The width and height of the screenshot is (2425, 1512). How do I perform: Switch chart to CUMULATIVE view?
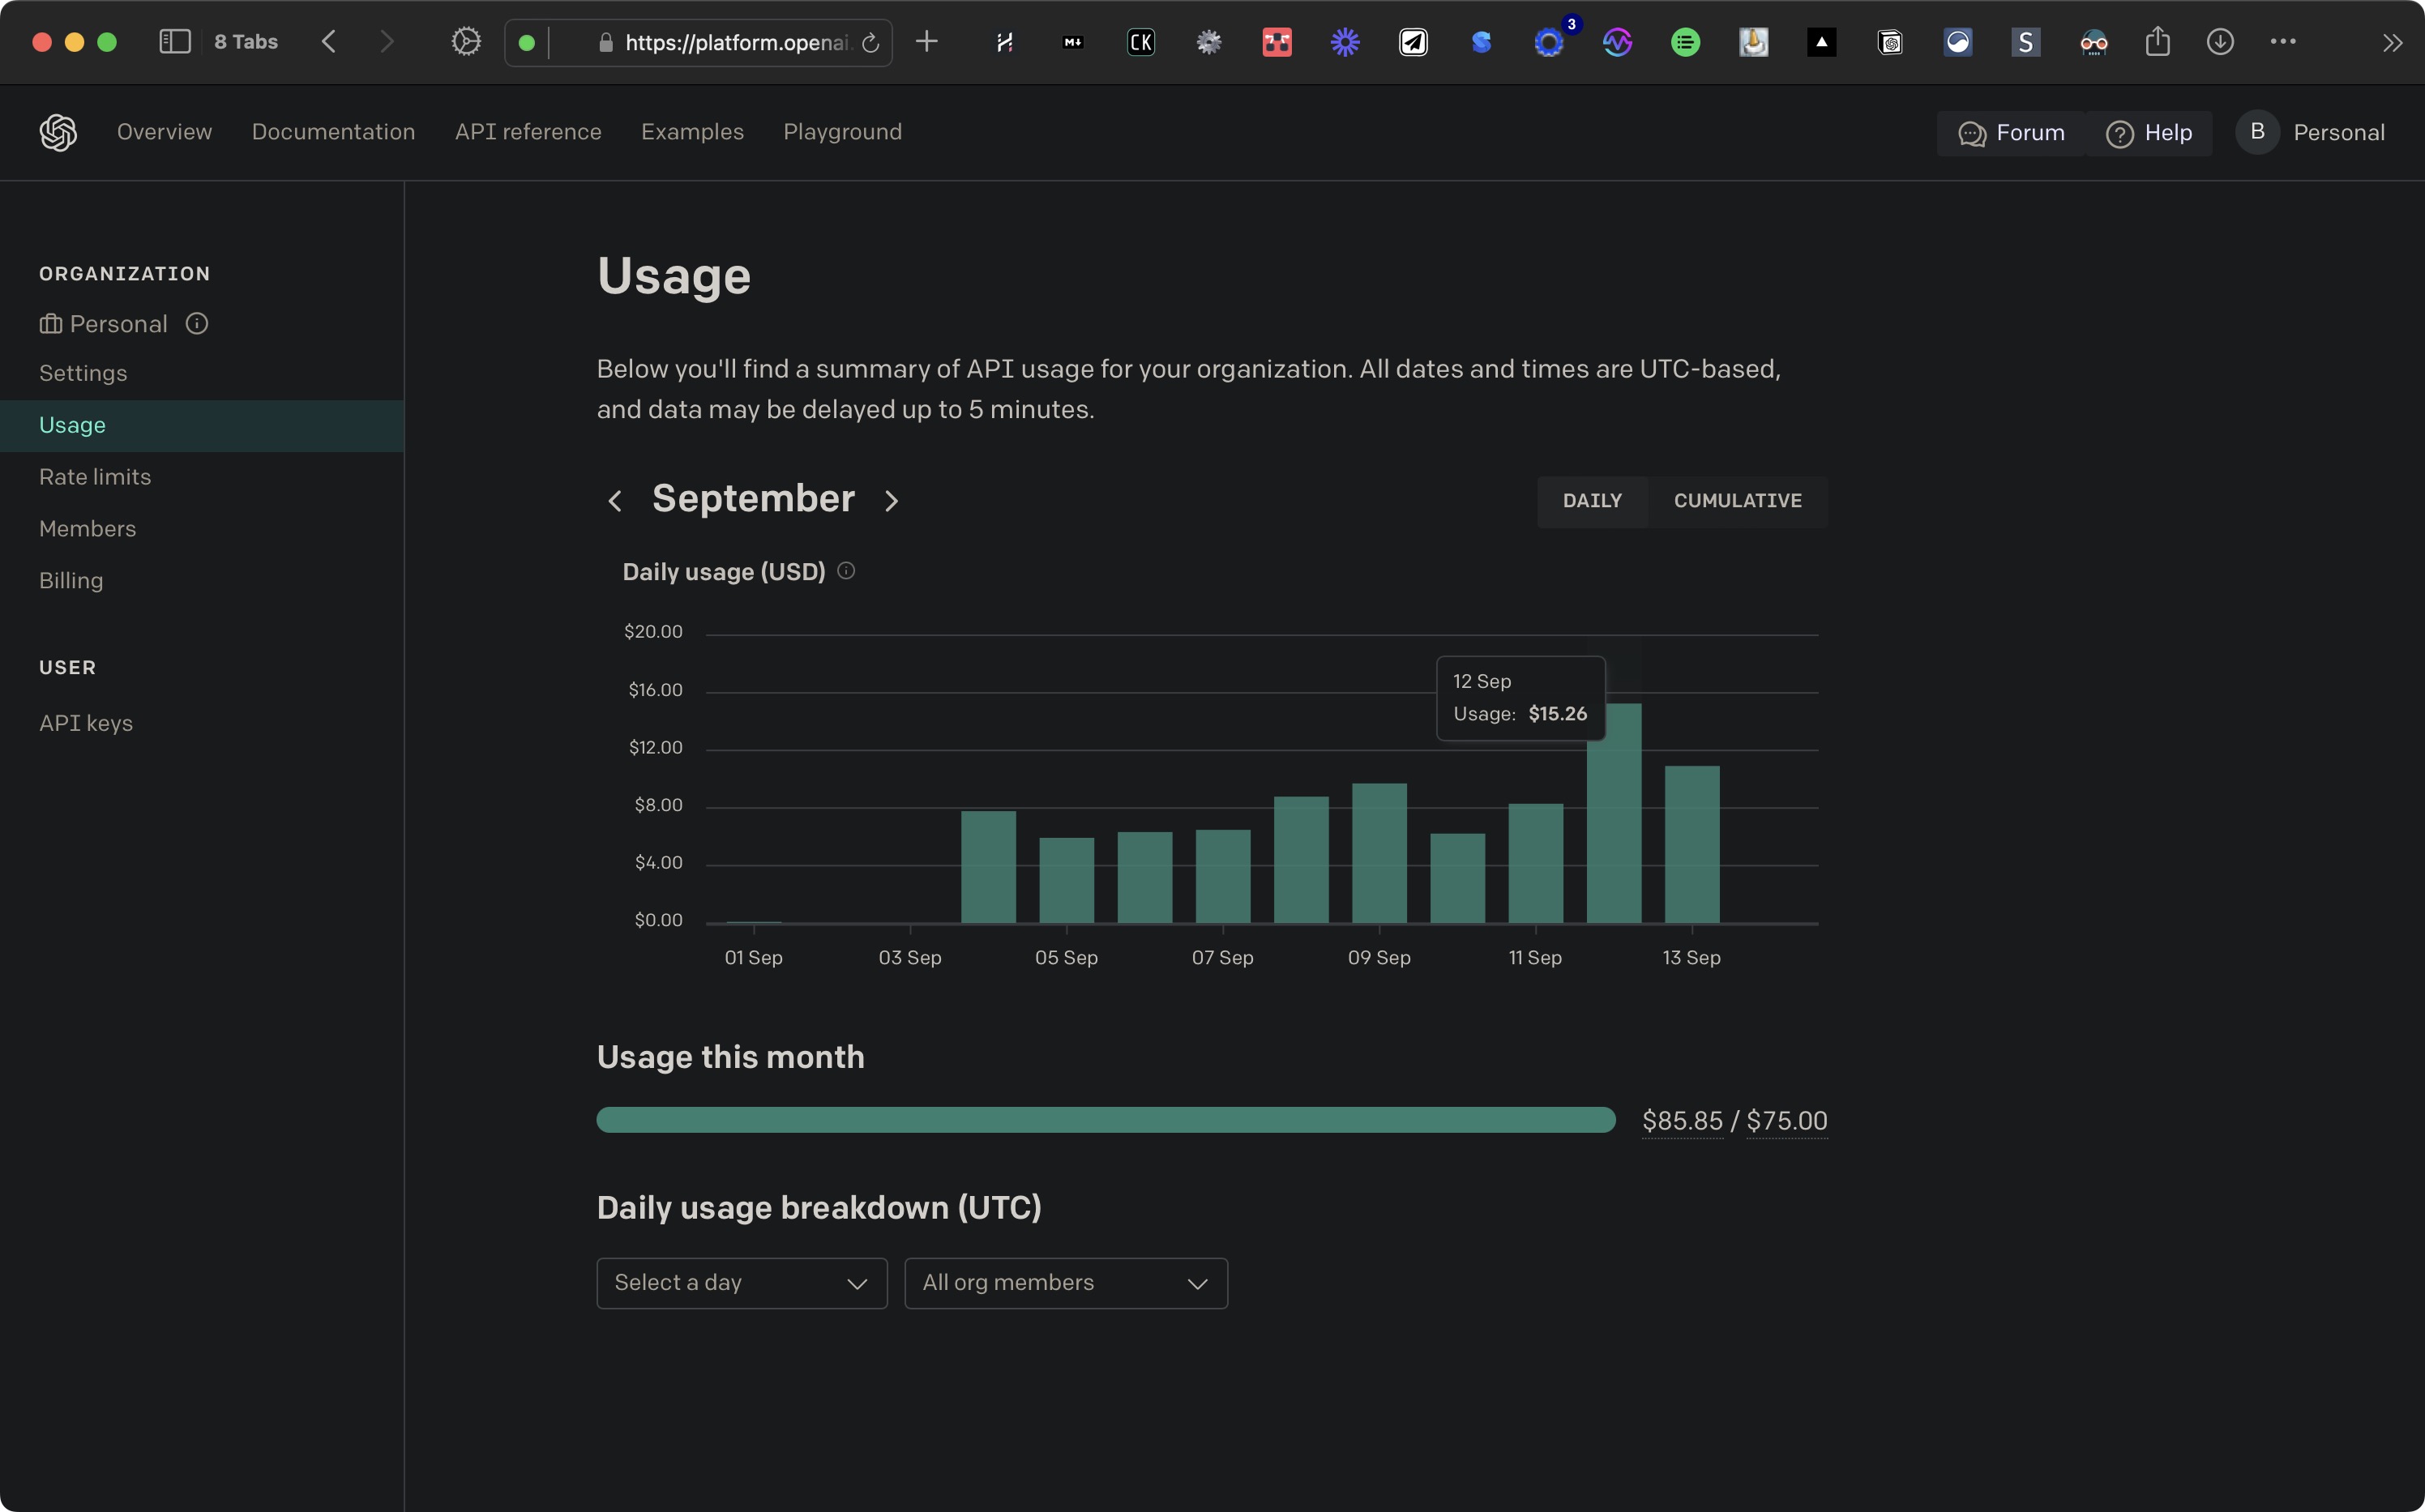[x=1738, y=501]
